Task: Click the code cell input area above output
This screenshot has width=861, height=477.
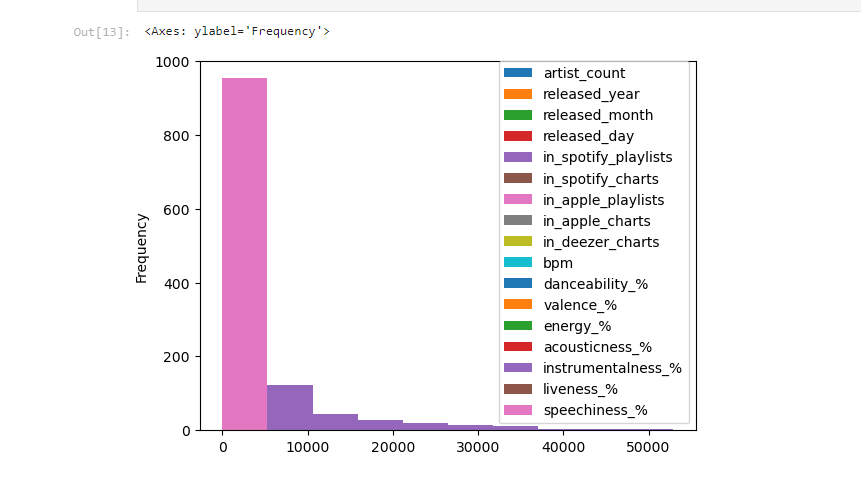Action: pos(498,5)
